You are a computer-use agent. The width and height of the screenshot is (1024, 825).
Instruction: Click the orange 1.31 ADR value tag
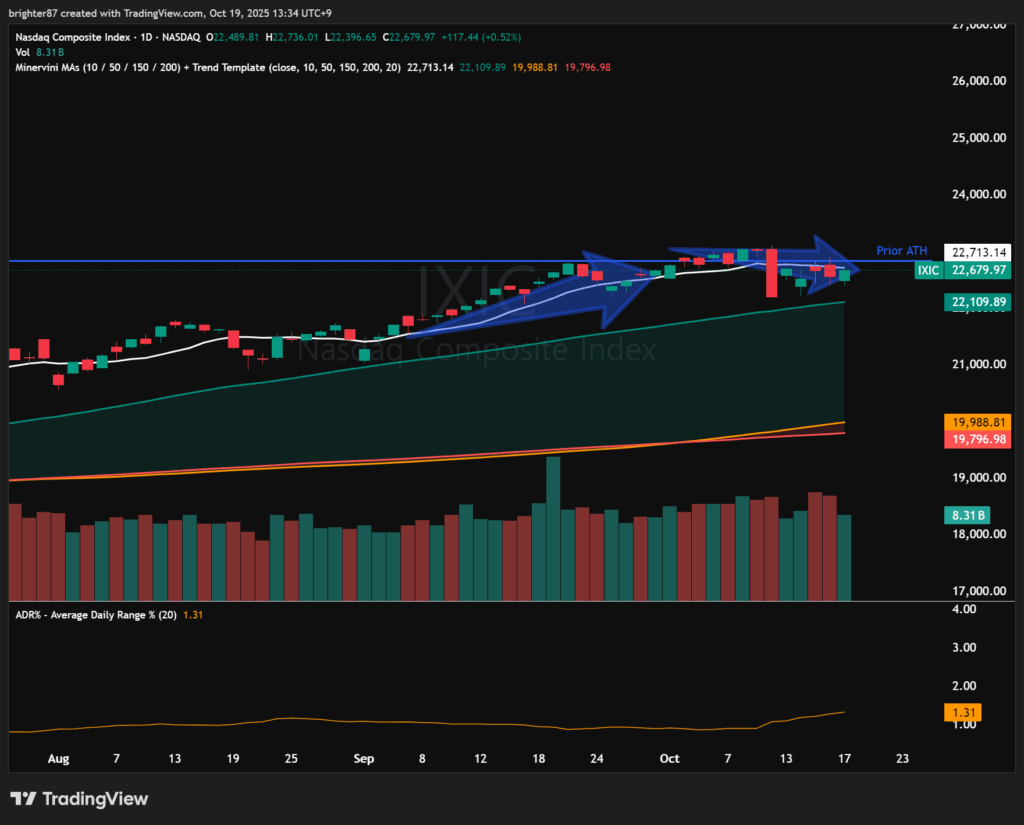pyautogui.click(x=966, y=713)
